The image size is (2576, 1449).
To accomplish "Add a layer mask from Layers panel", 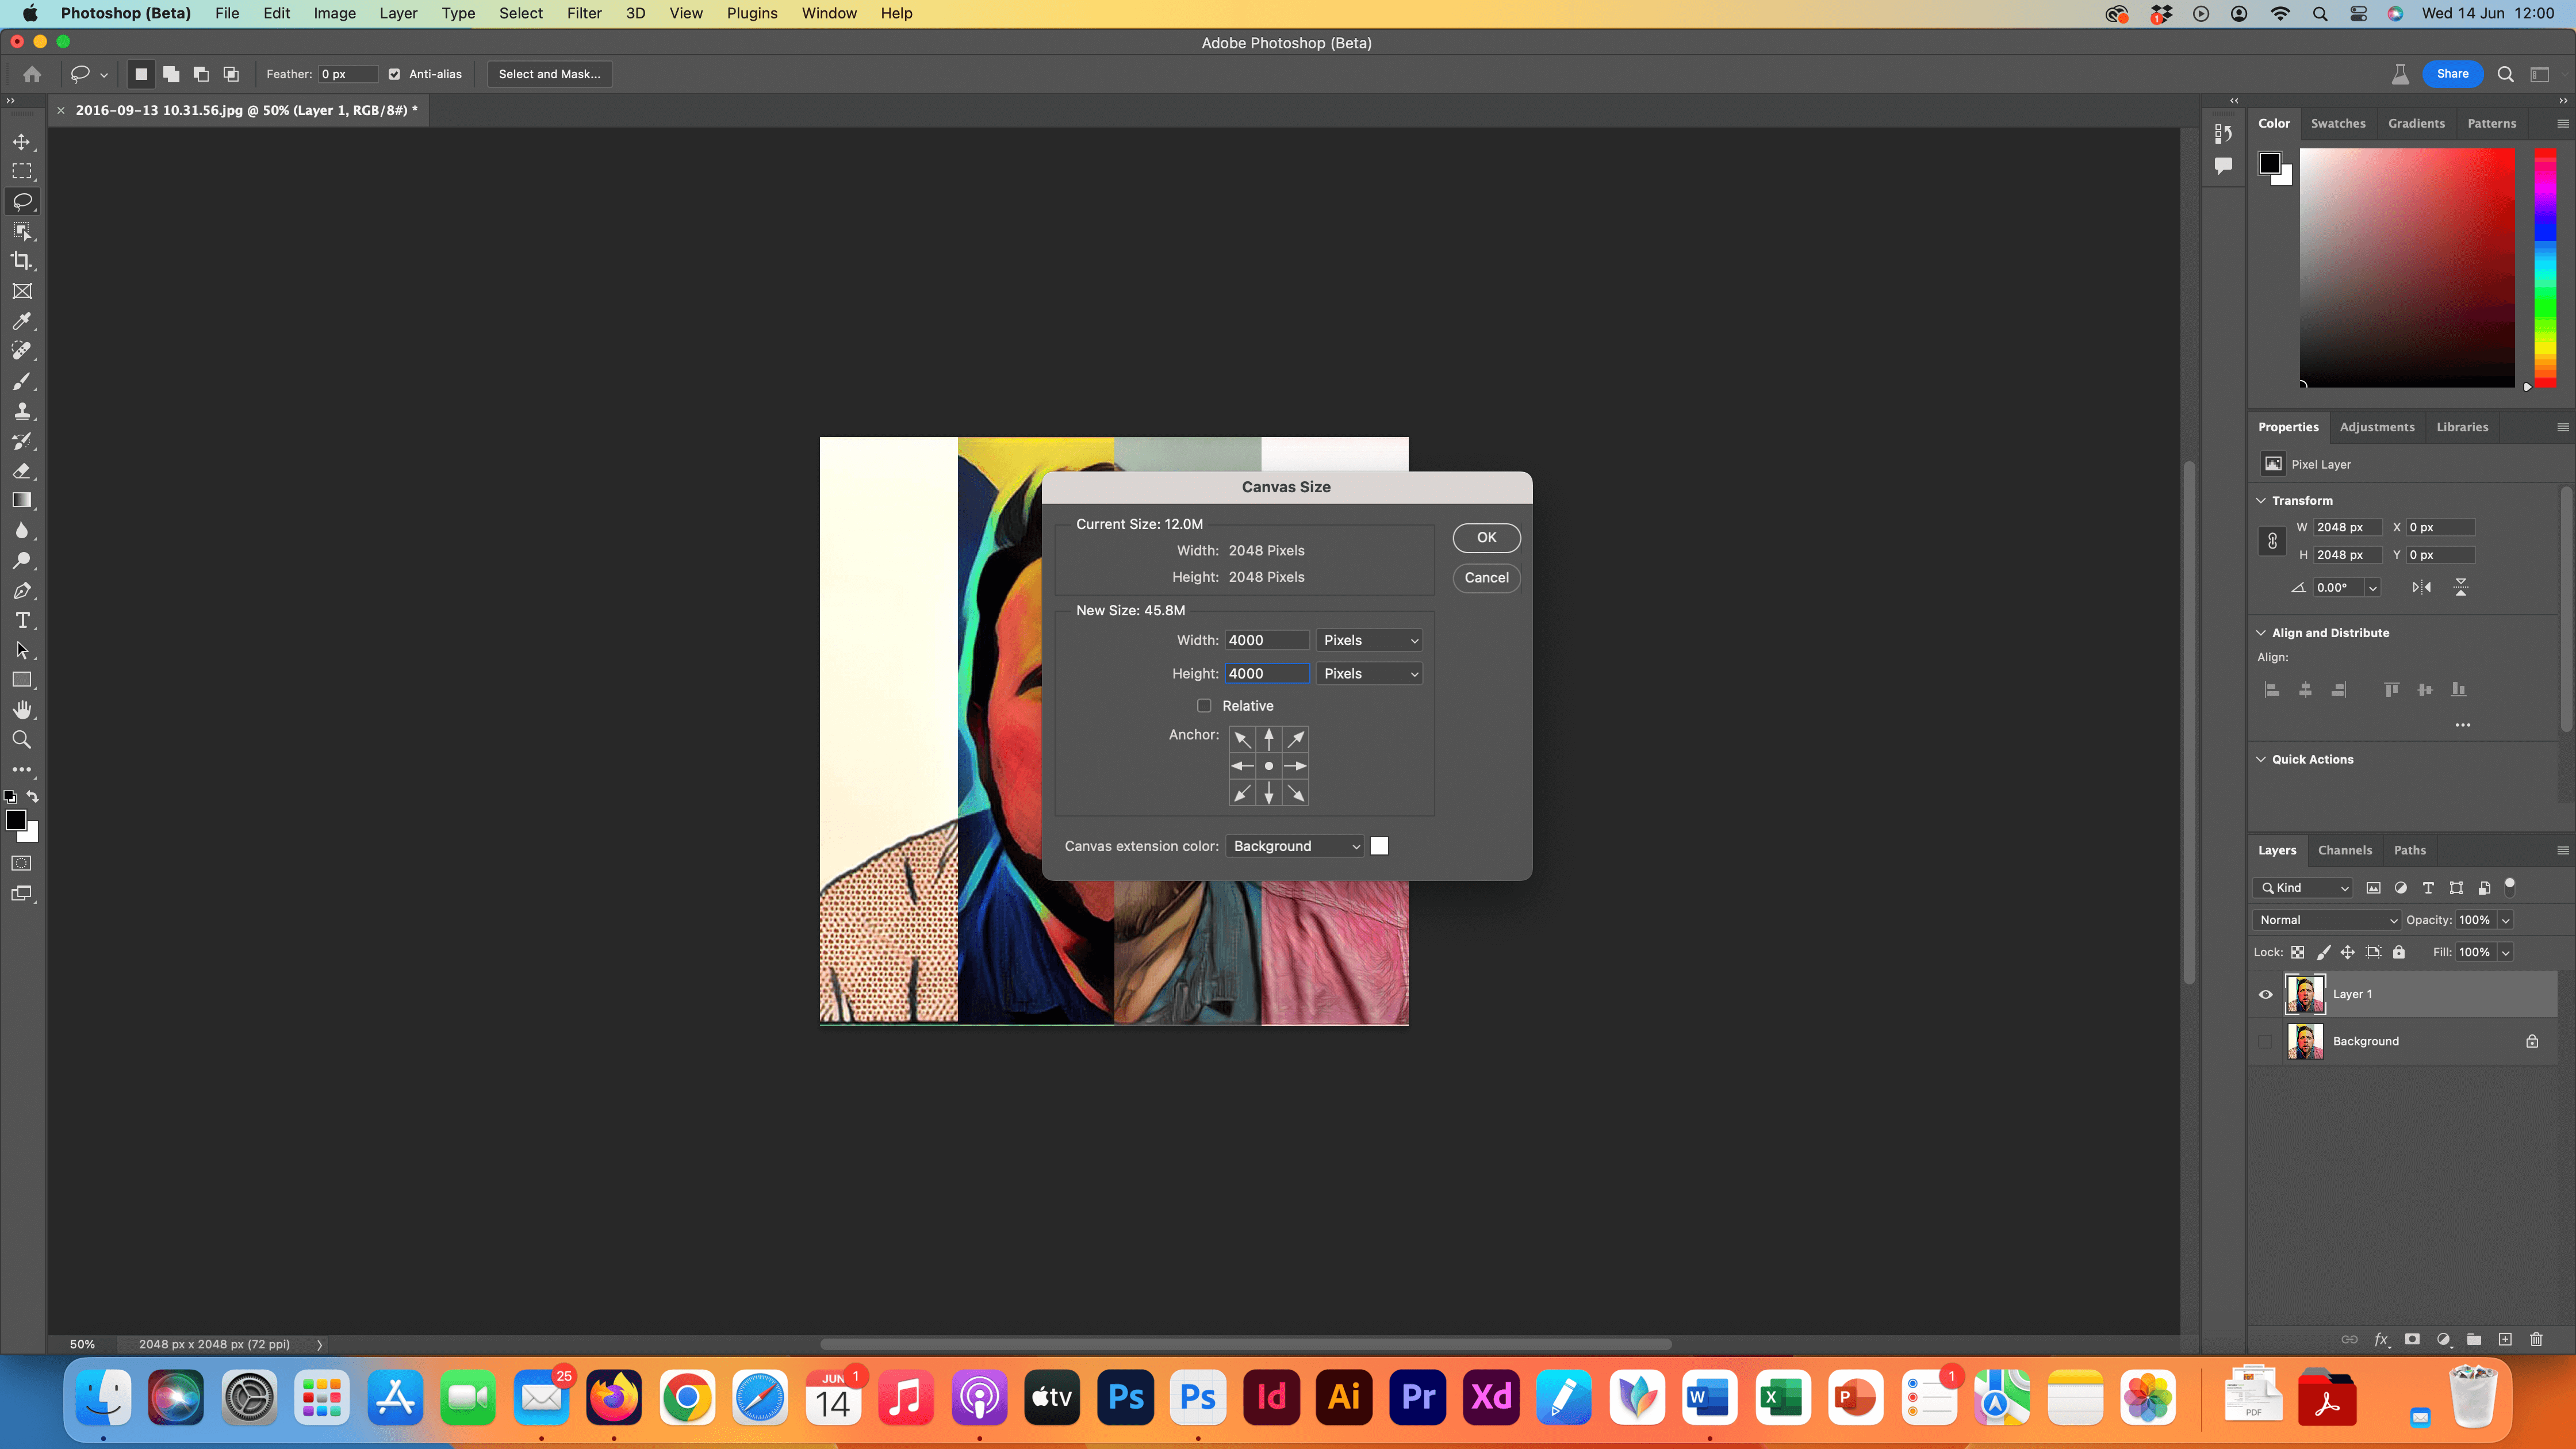I will tap(2412, 1340).
